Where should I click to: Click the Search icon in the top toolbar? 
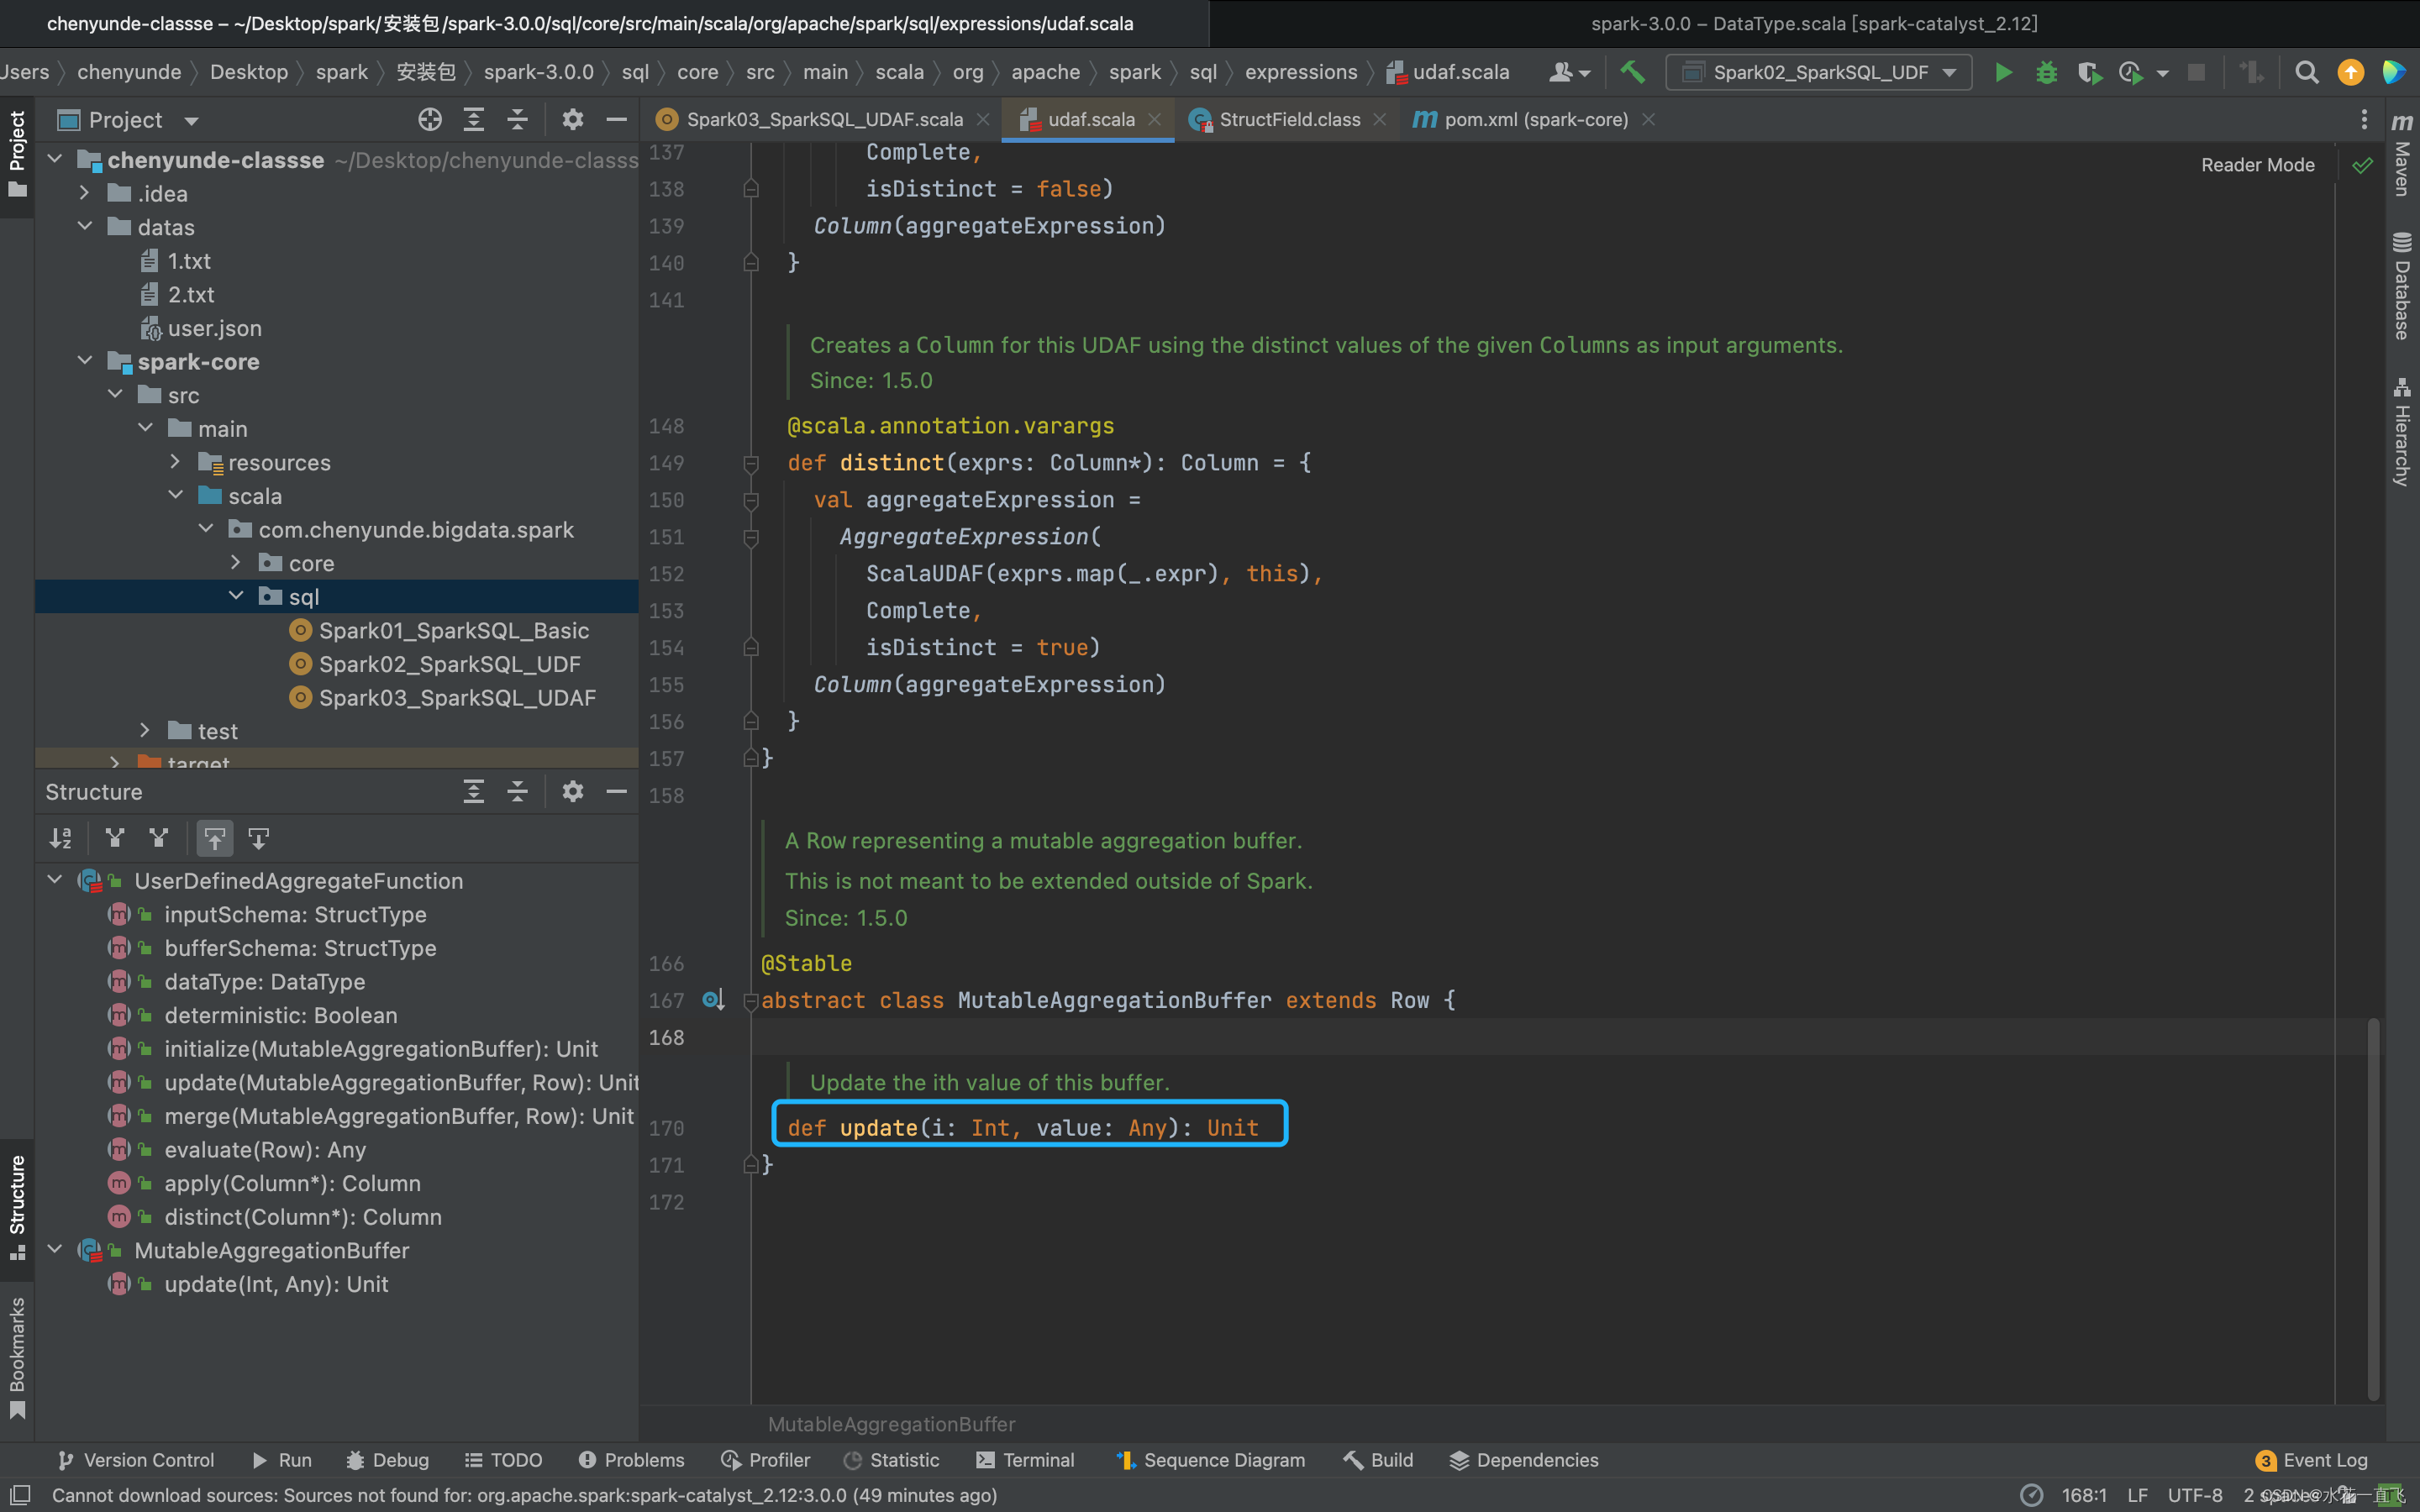tap(2307, 71)
